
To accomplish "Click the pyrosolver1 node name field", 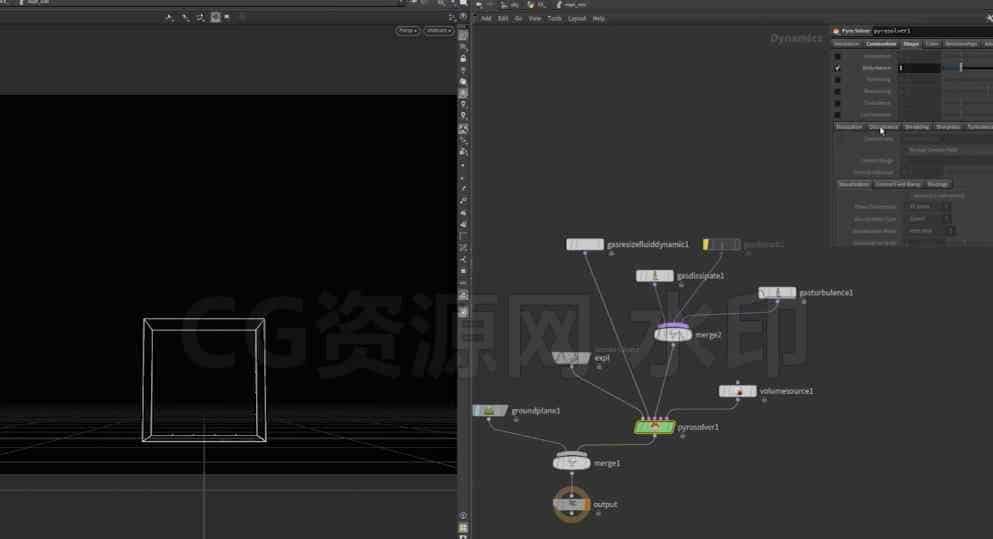I will tap(931, 31).
